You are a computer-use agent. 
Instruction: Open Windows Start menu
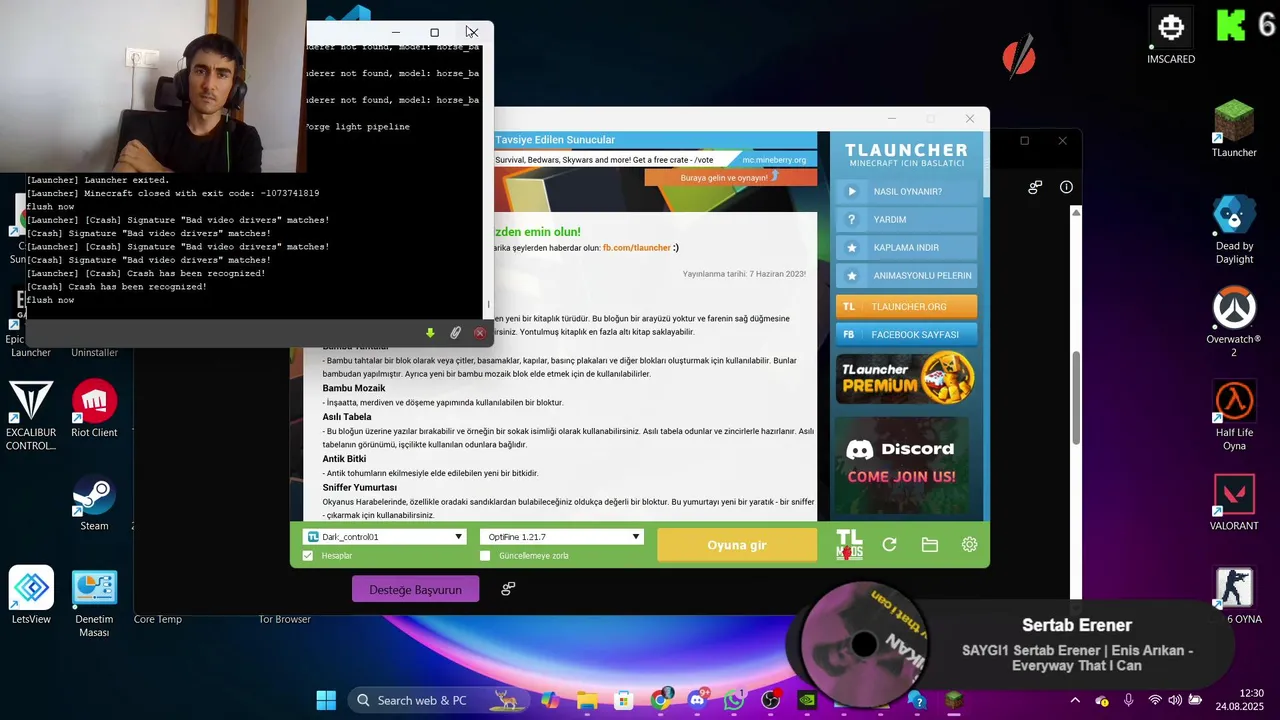326,700
